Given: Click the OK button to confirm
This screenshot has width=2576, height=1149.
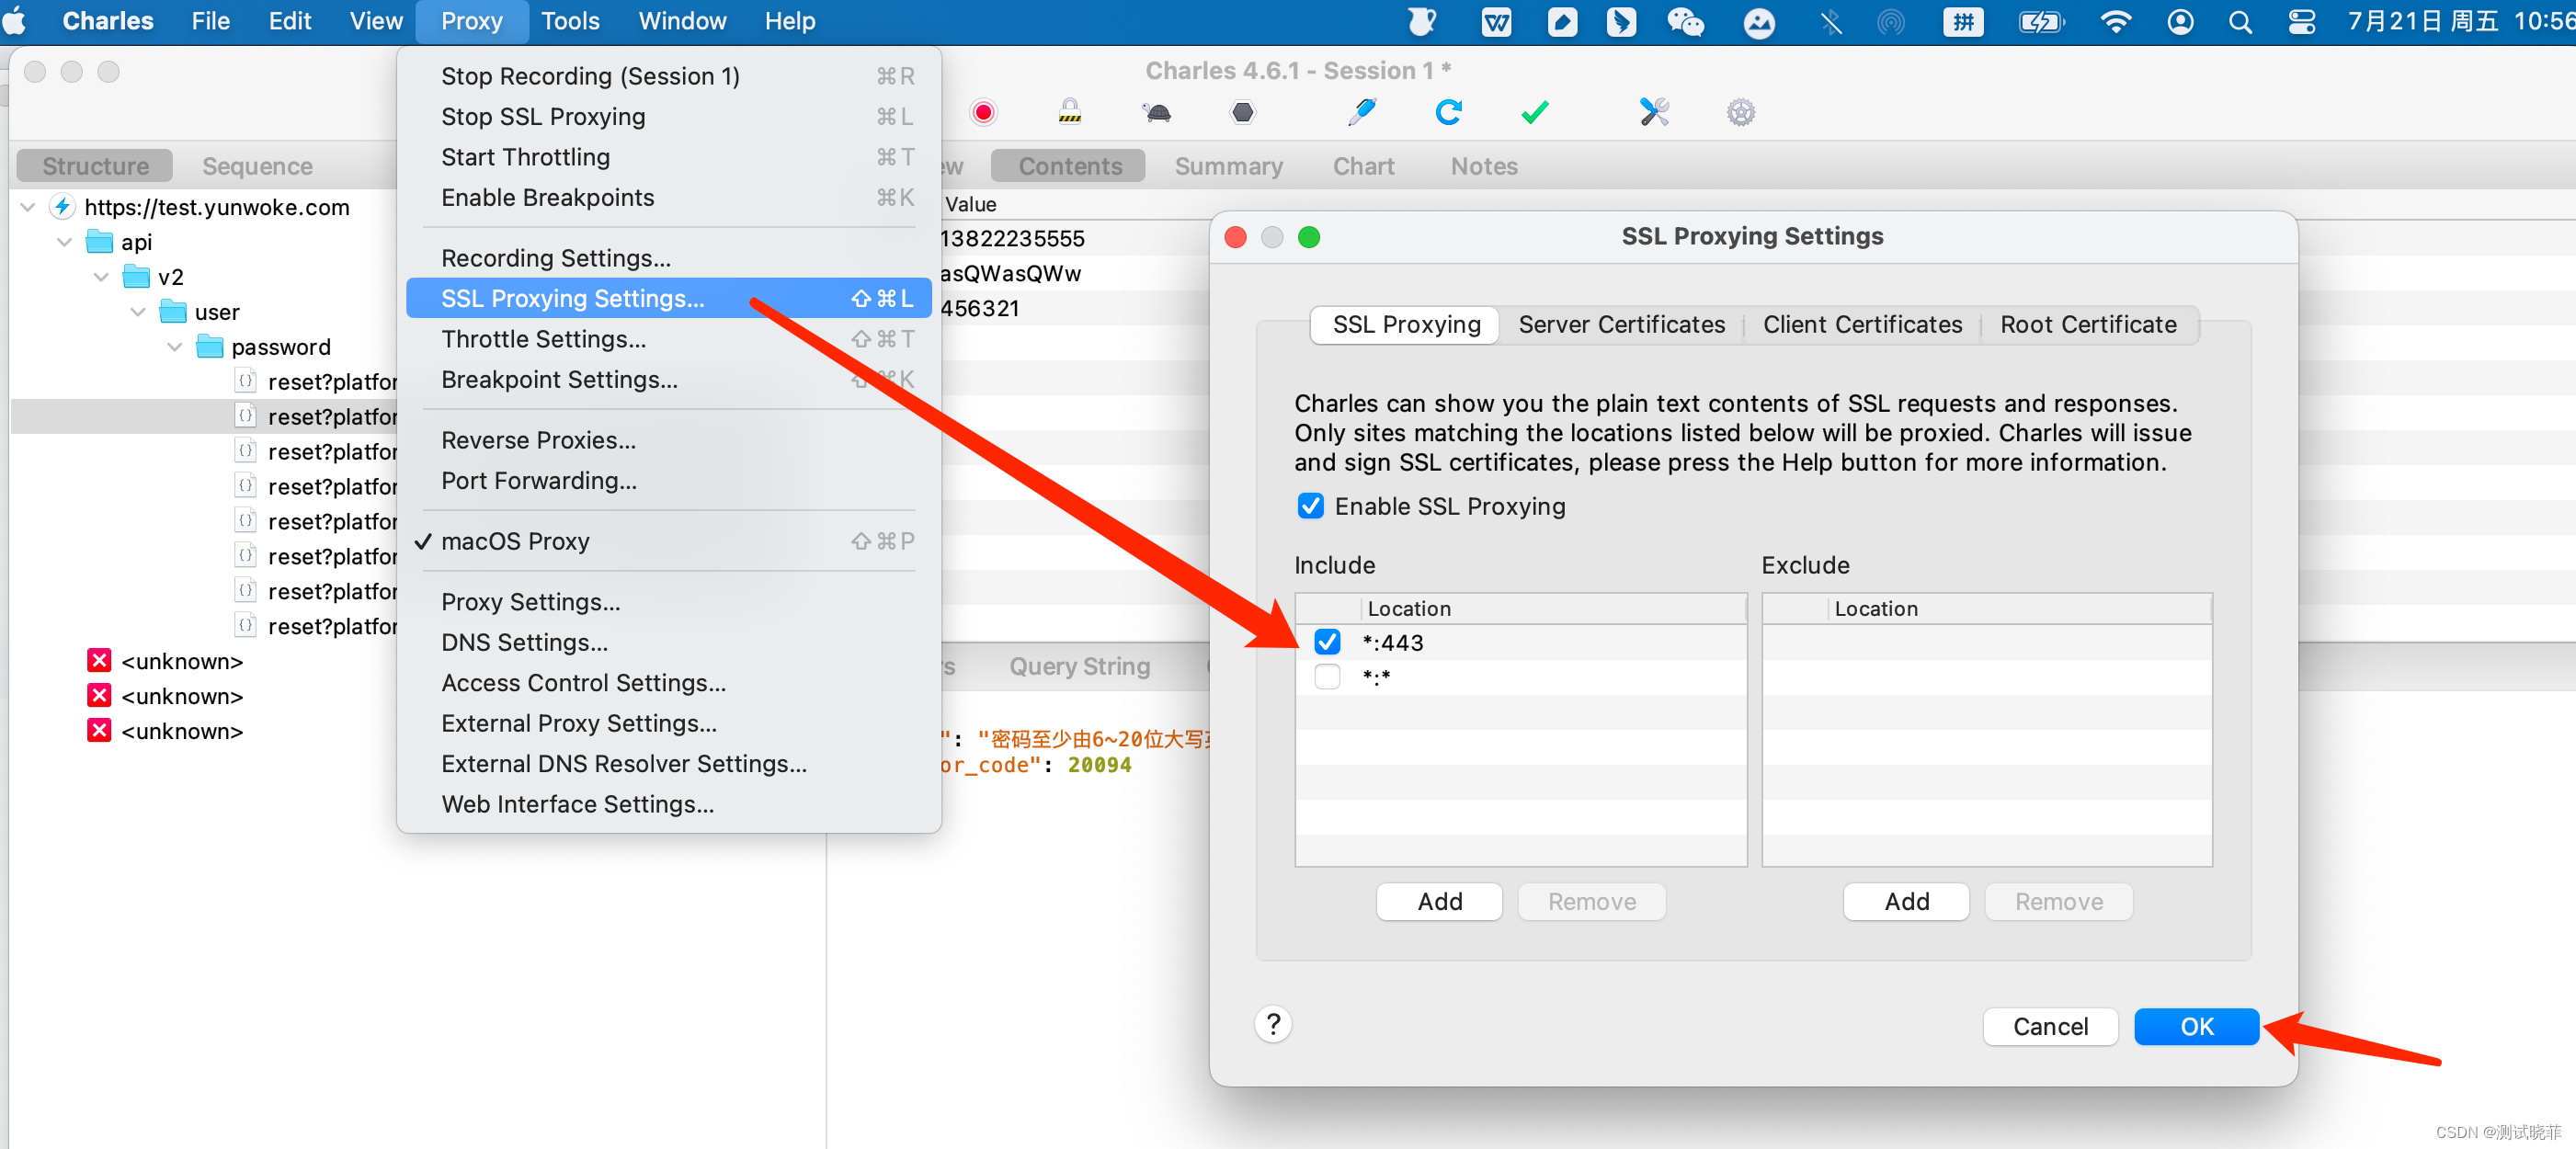Looking at the screenshot, I should (2194, 1024).
